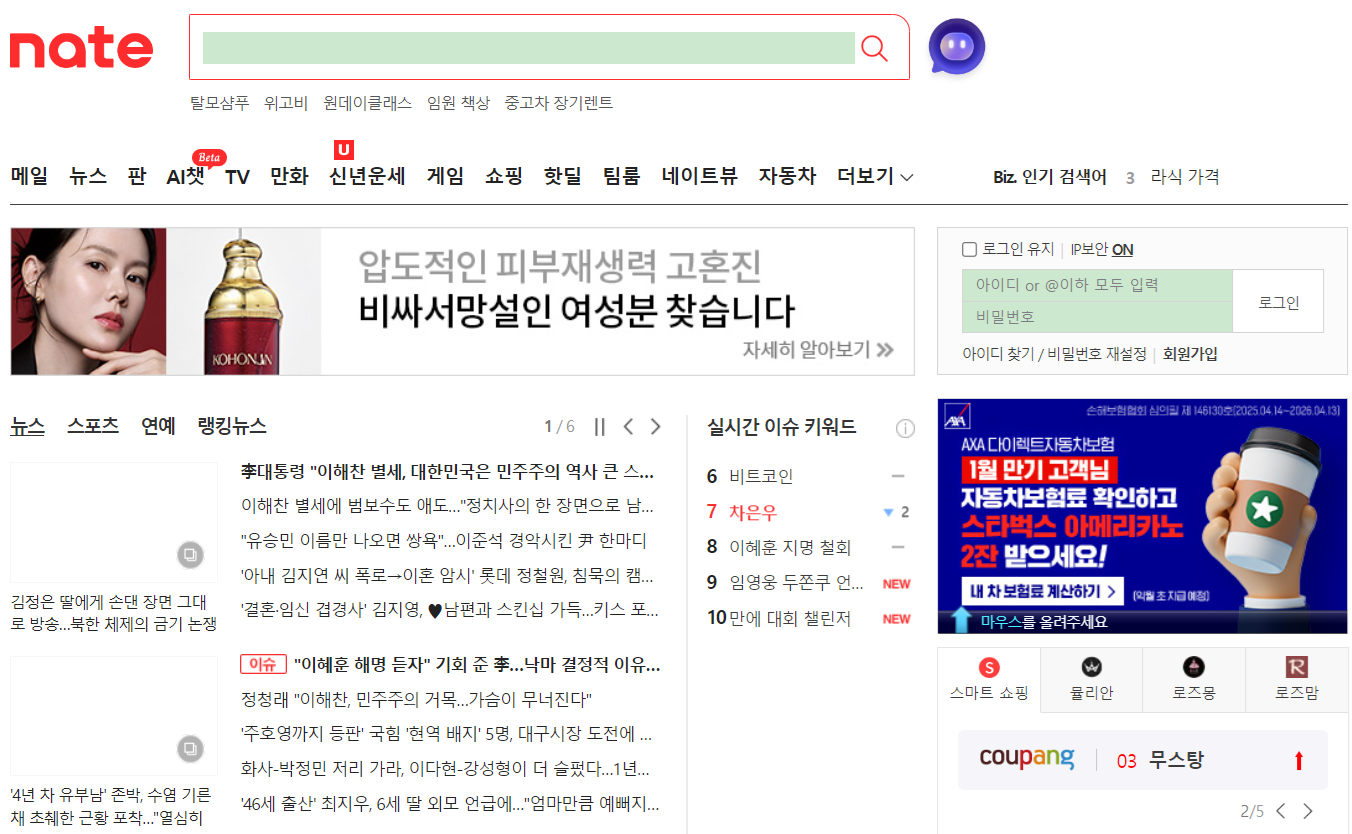Show next shopping item arrow
This screenshot has height=834, width=1352.
1308,811
